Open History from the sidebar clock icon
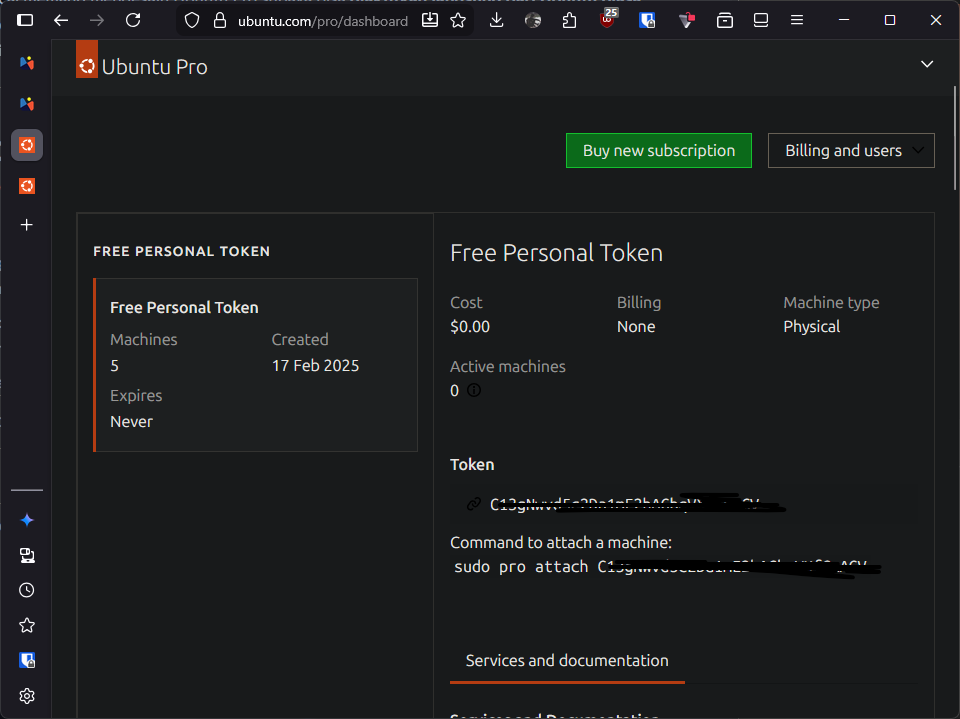This screenshot has width=960, height=719. click(x=27, y=590)
